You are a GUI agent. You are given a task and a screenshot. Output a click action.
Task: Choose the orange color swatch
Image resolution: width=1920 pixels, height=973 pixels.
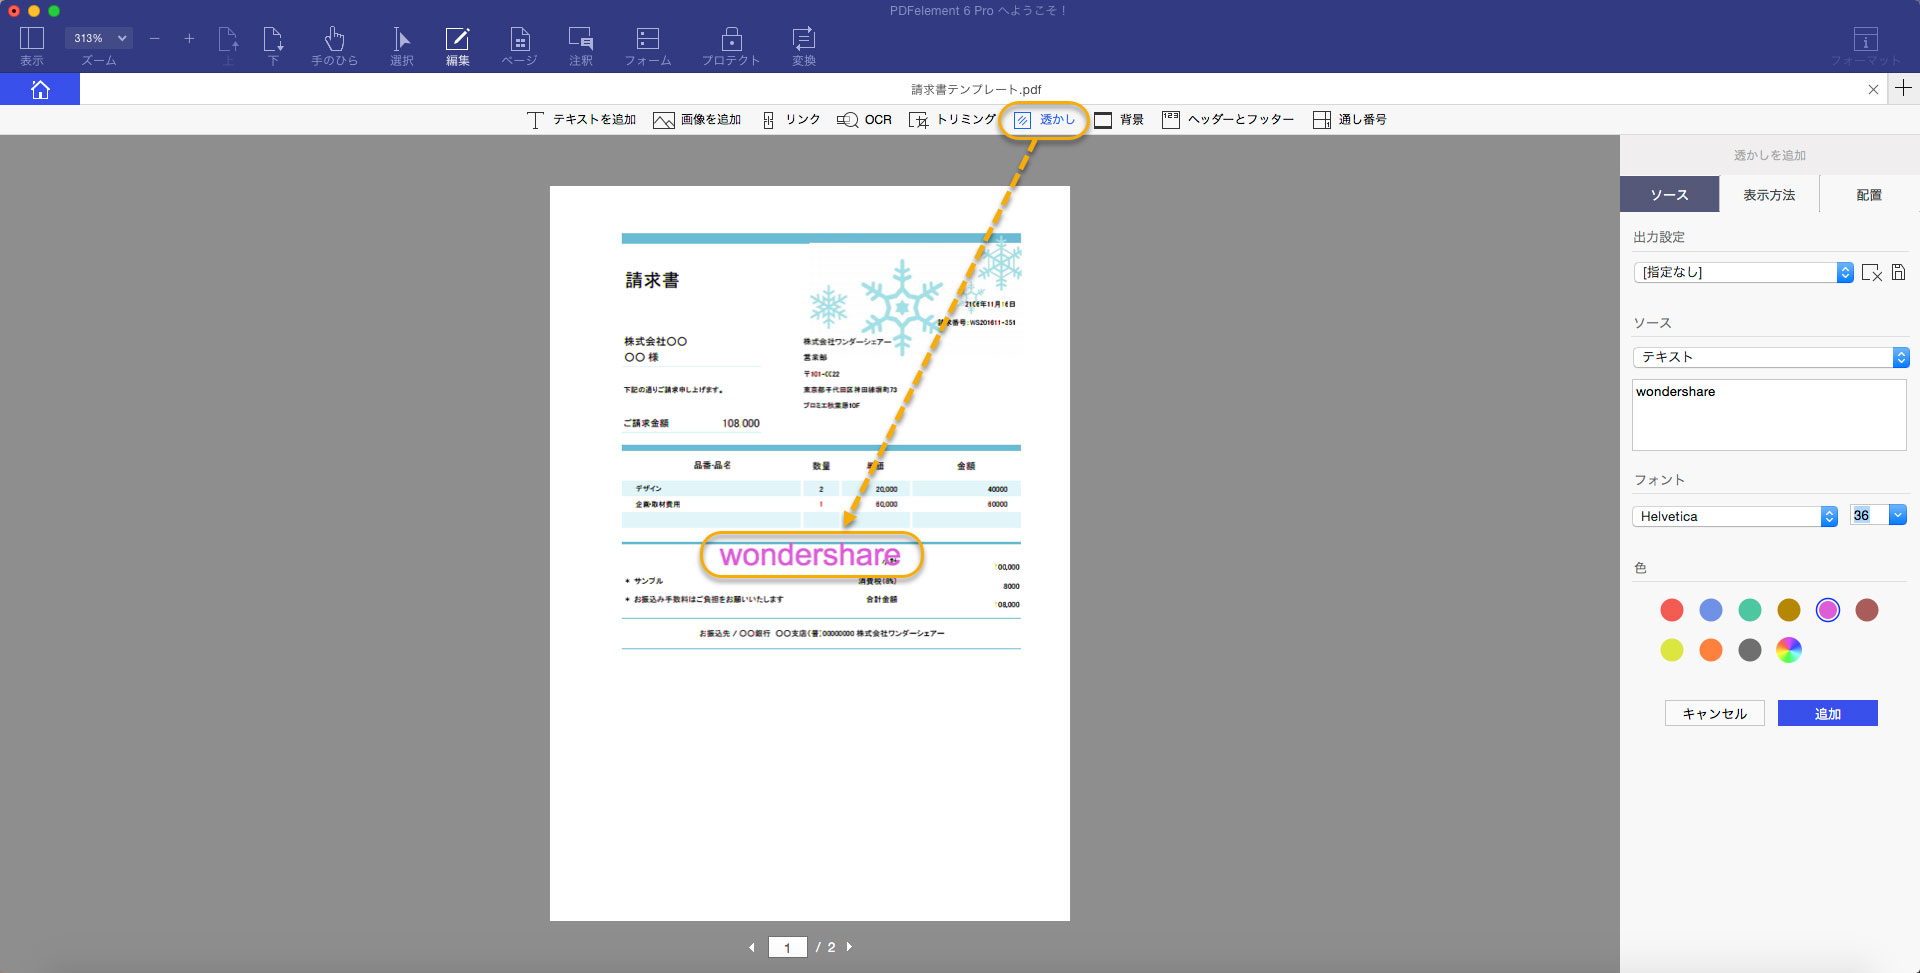pos(1711,650)
